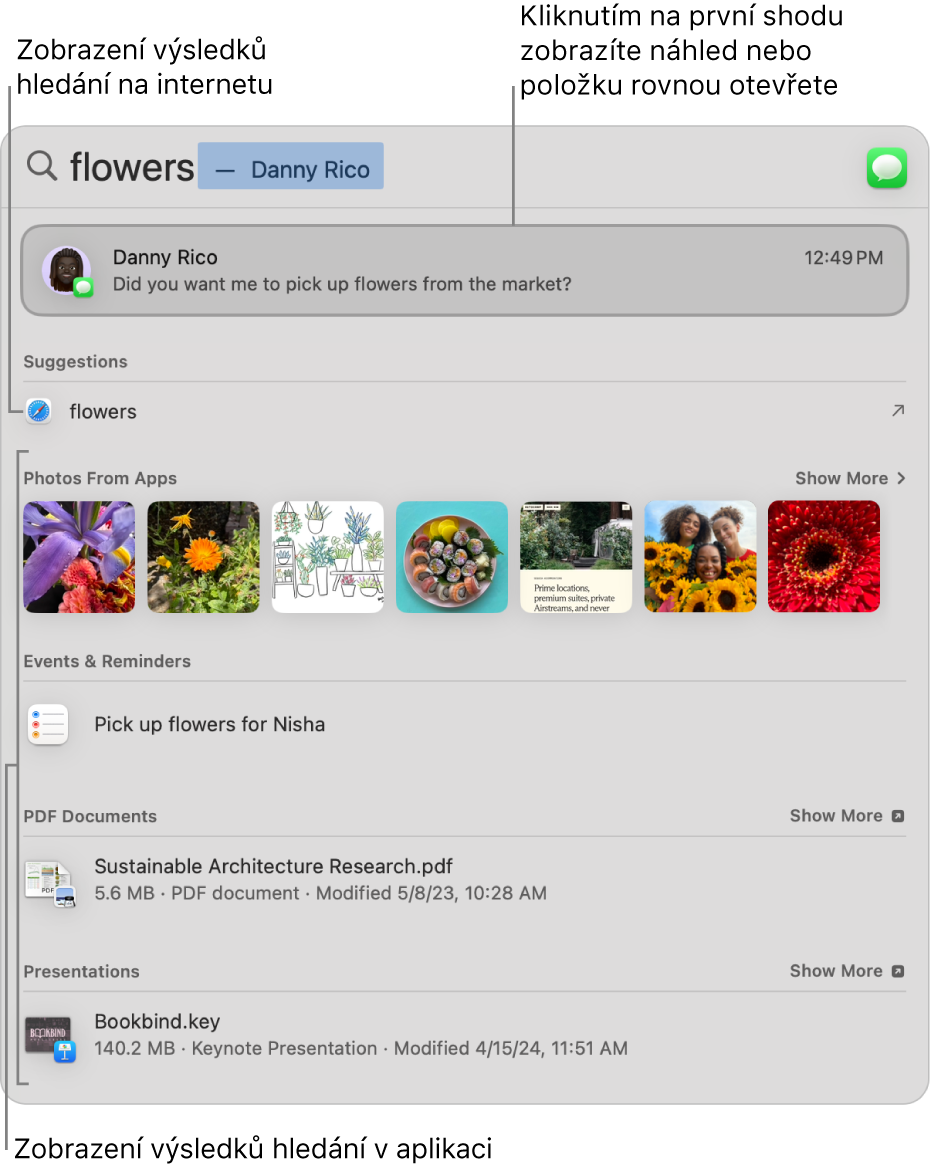Open the sushi plate photo
Screen dimensions: 931x1170
[x=451, y=557]
